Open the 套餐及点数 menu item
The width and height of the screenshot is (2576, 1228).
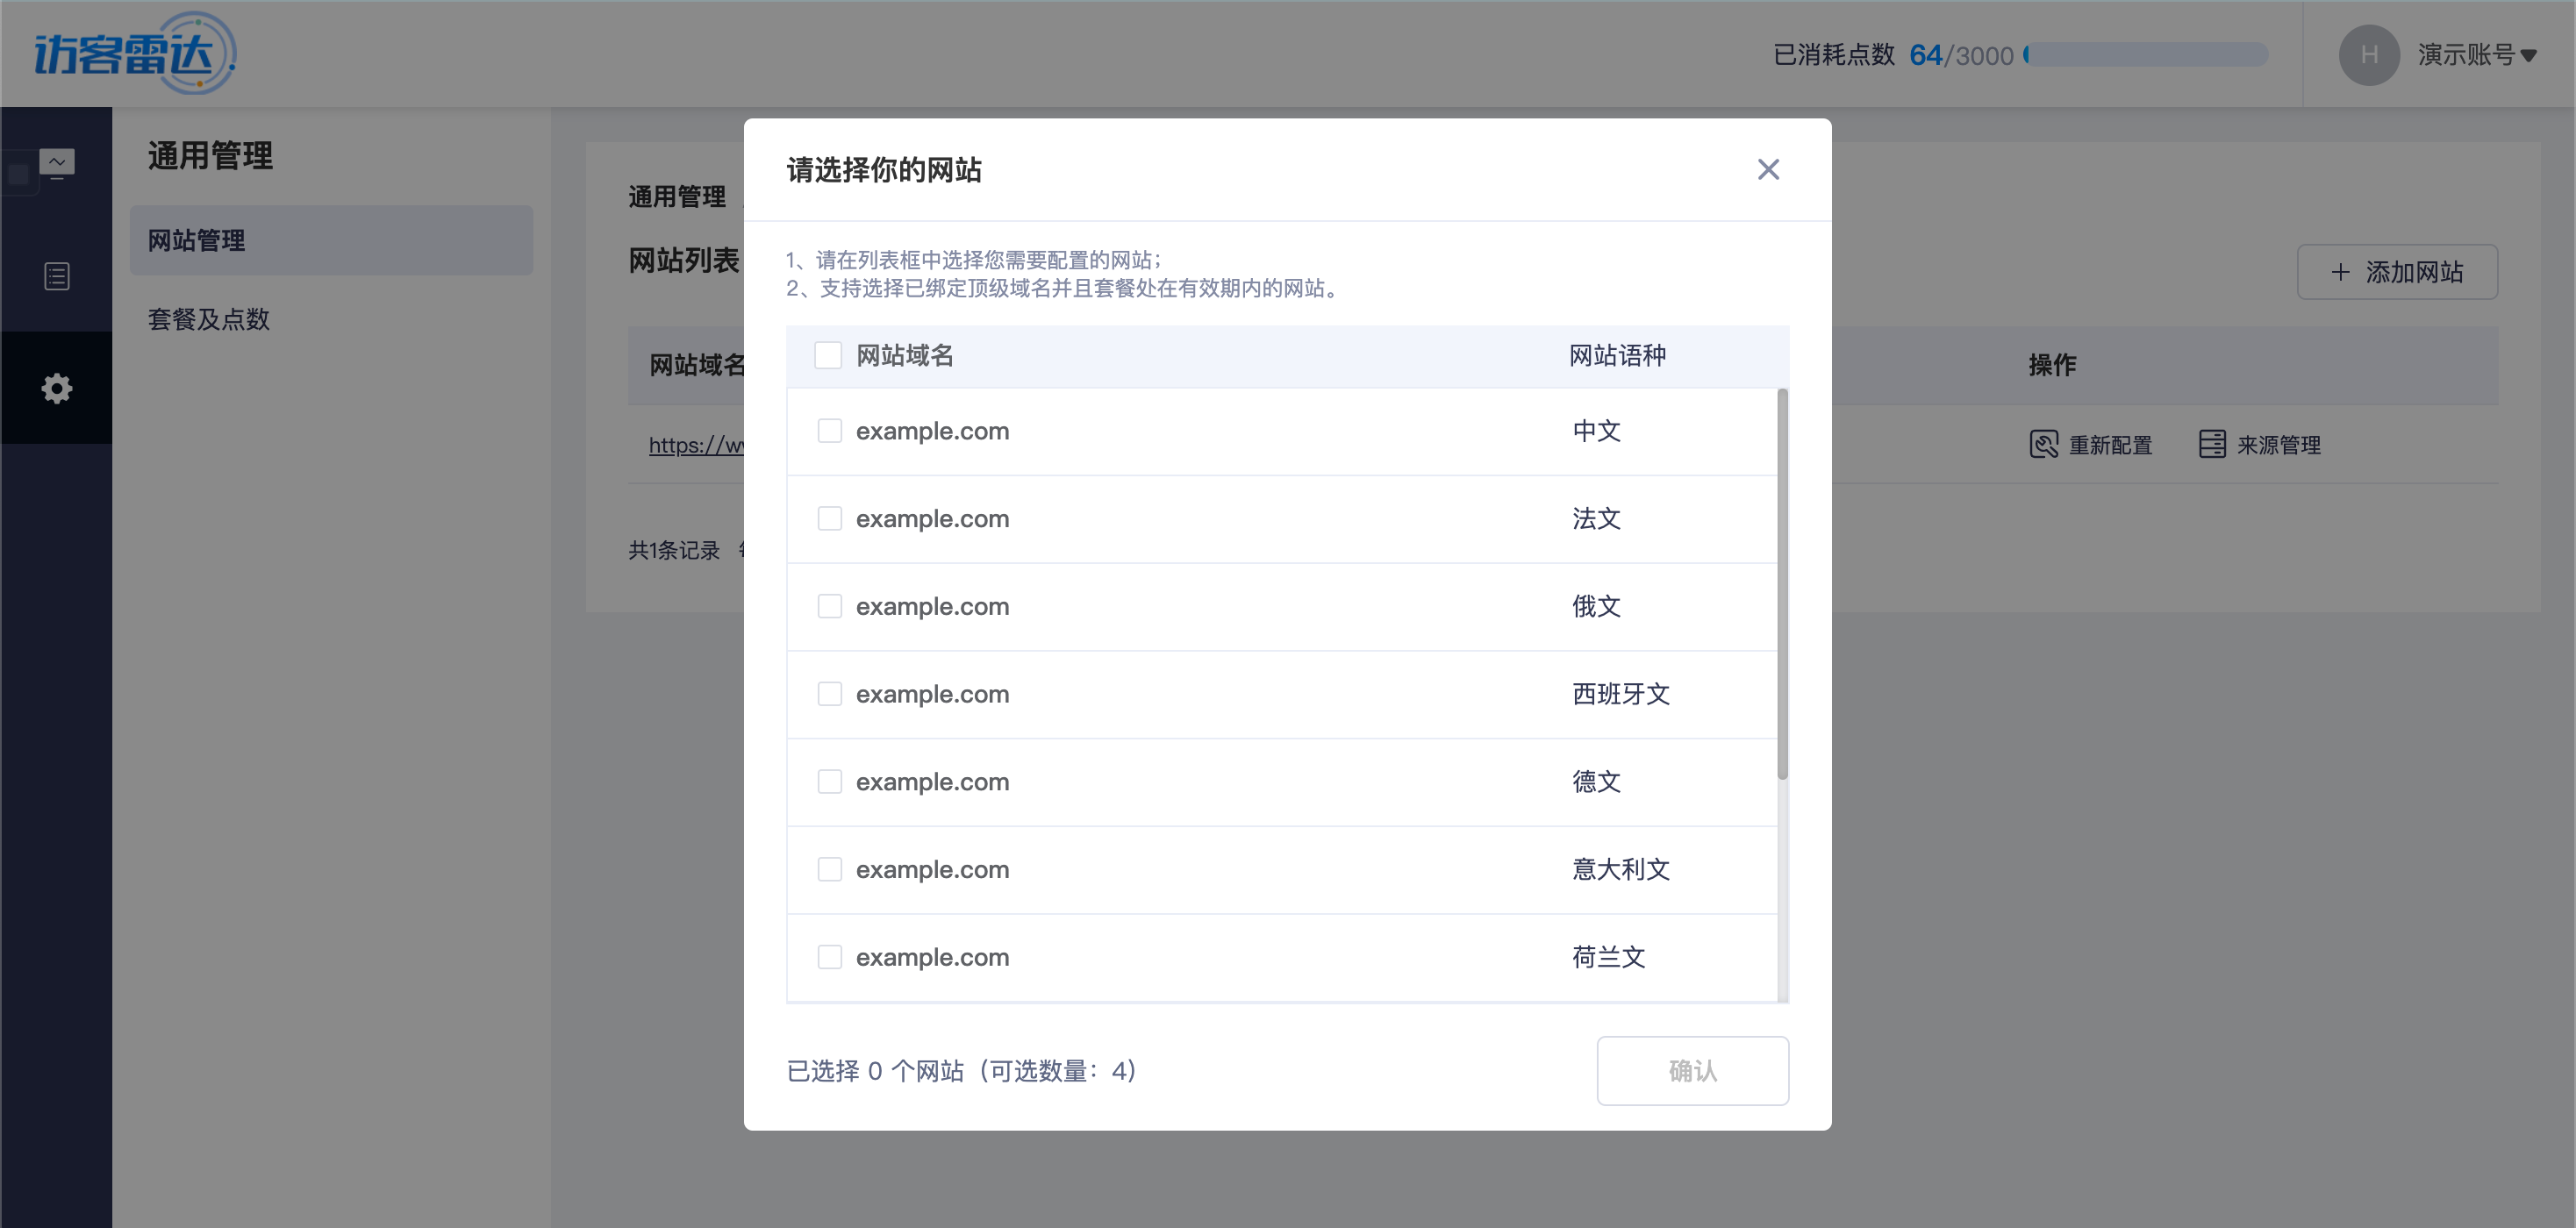(x=207, y=319)
